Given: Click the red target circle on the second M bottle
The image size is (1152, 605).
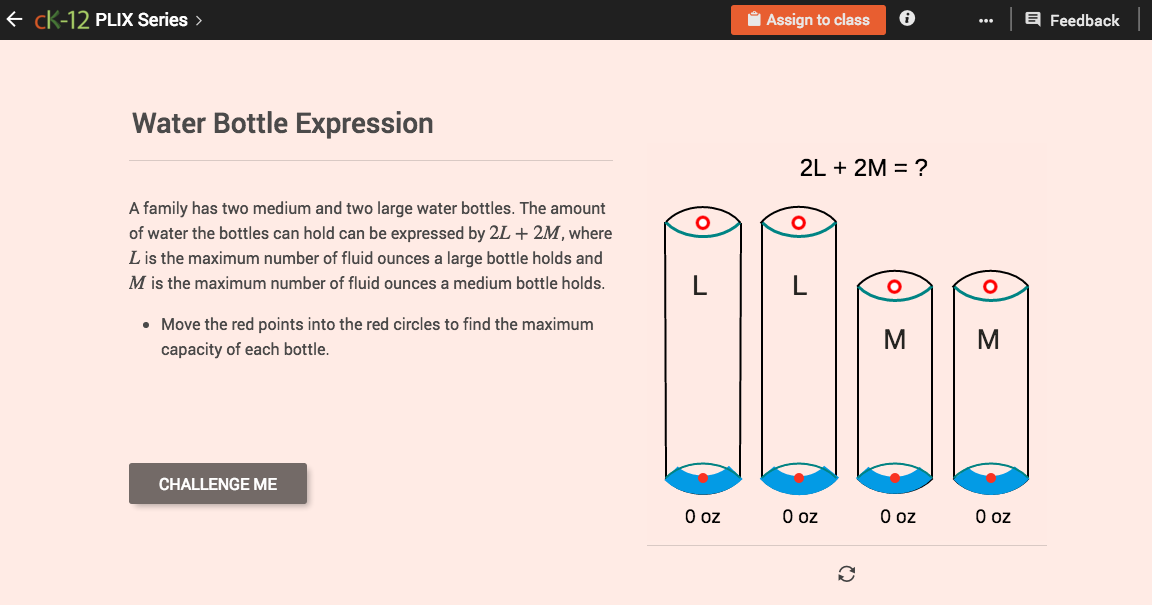Looking at the screenshot, I should point(989,286).
